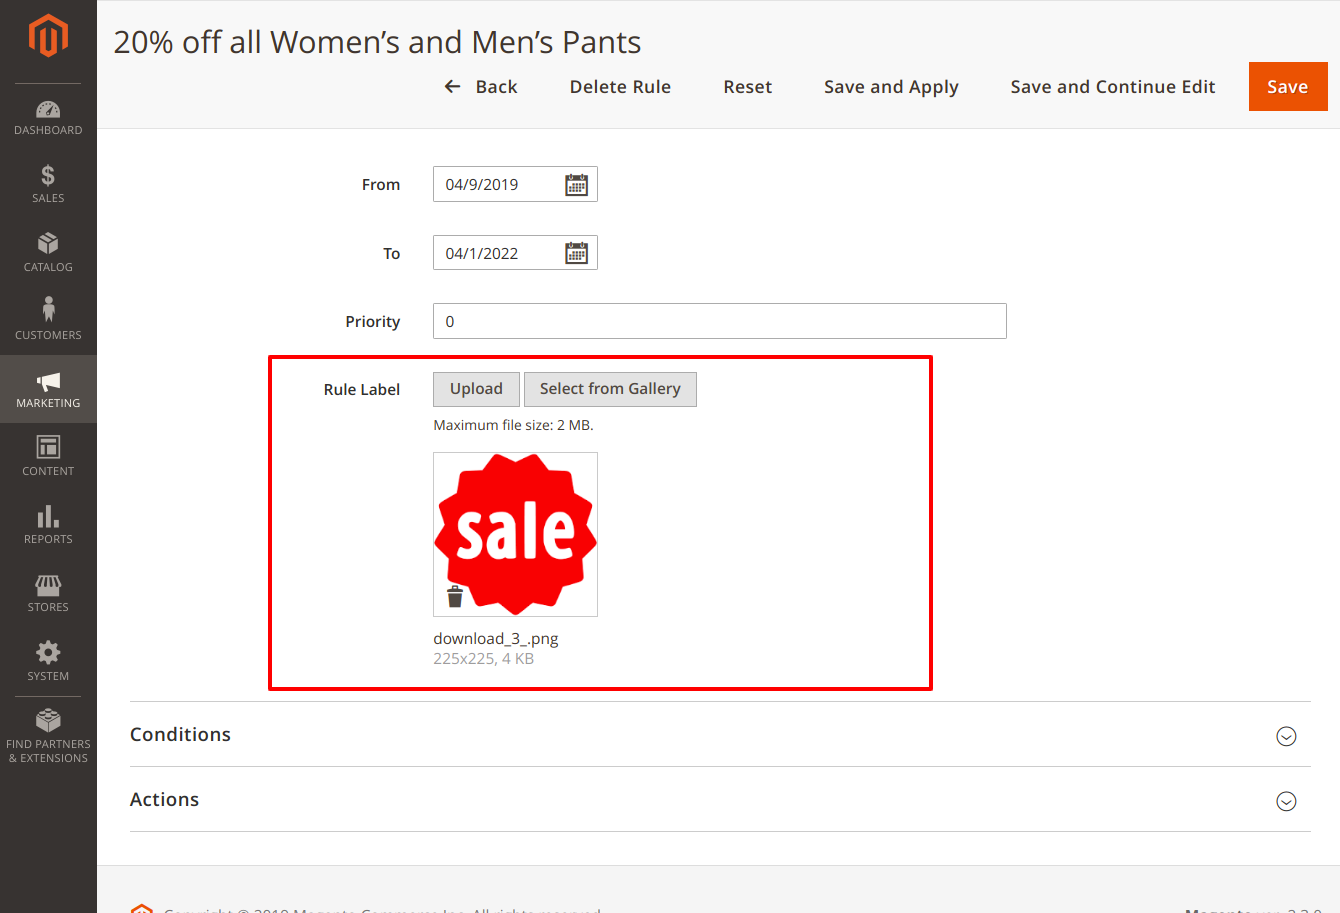Image resolution: width=1340 pixels, height=913 pixels.
Task: Open Find Partners & Extensions menu
Action: click(48, 736)
